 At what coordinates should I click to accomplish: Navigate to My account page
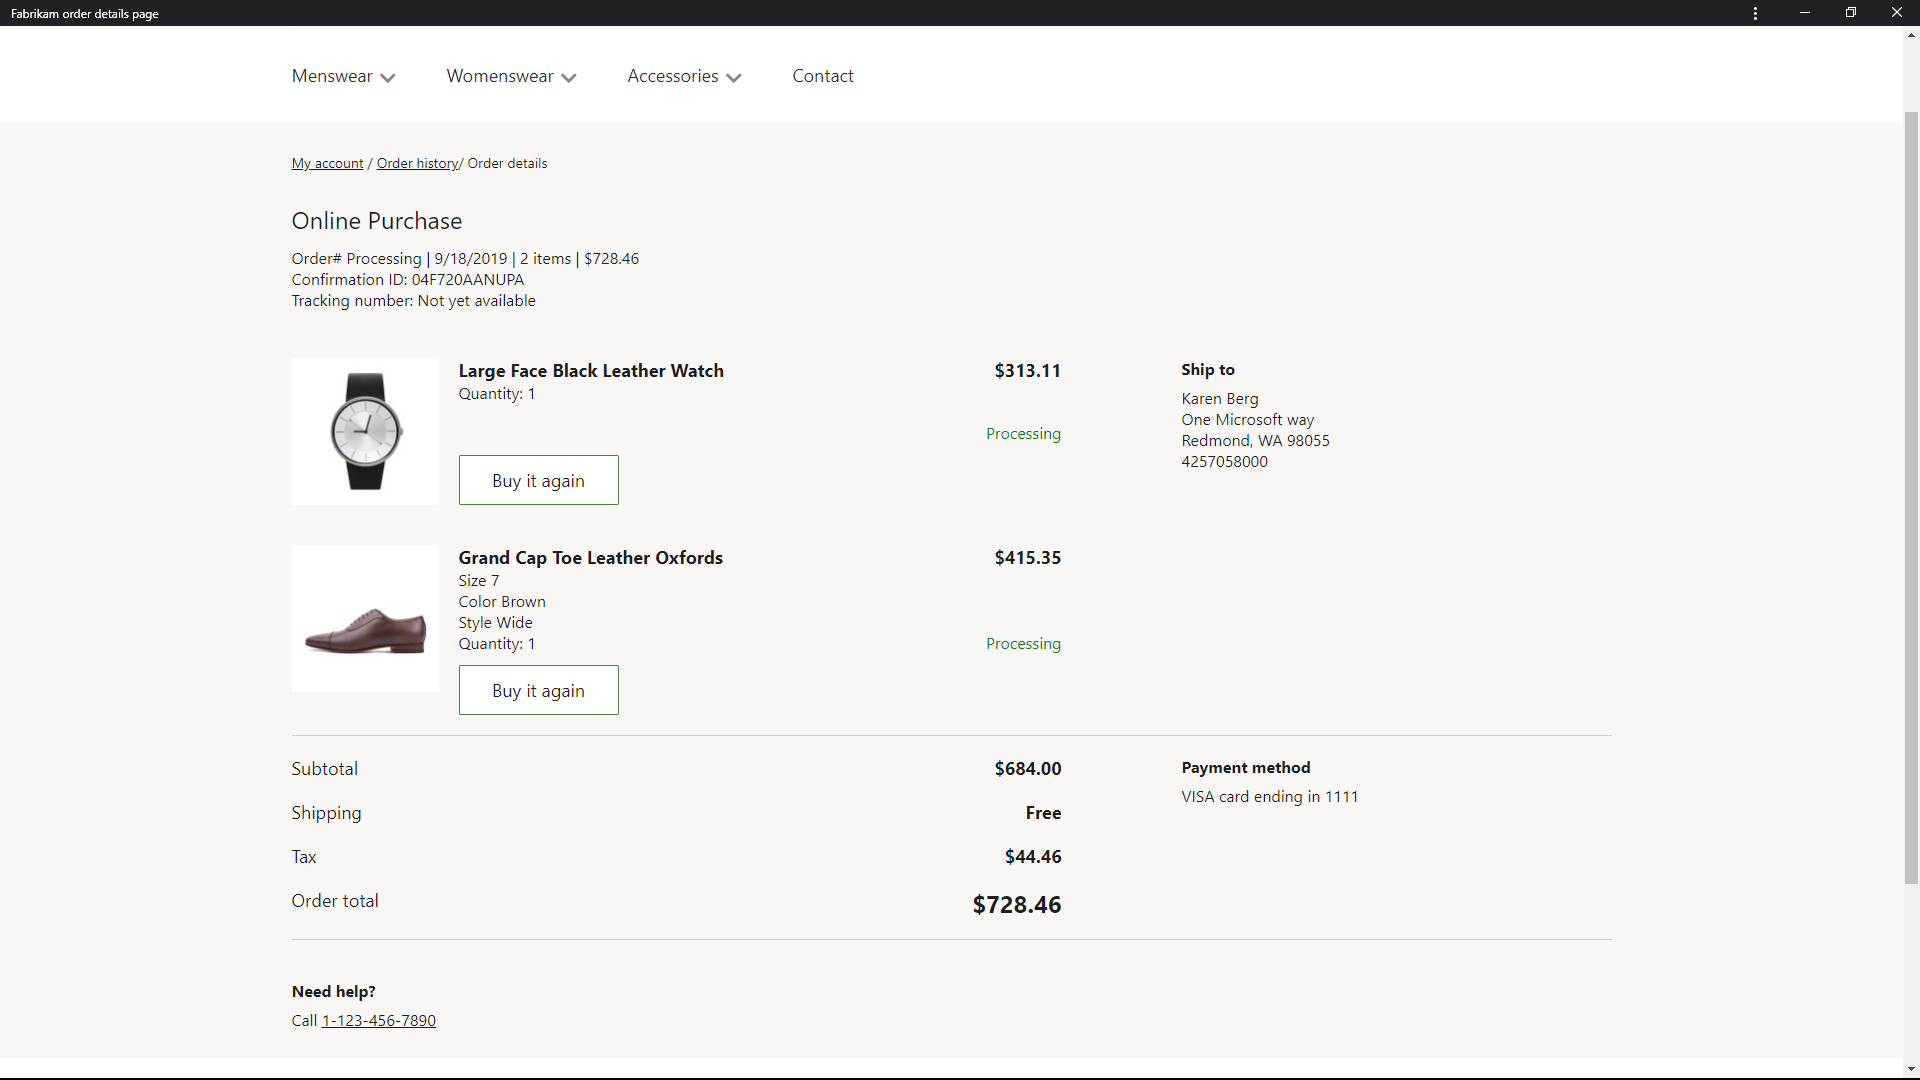[x=326, y=162]
